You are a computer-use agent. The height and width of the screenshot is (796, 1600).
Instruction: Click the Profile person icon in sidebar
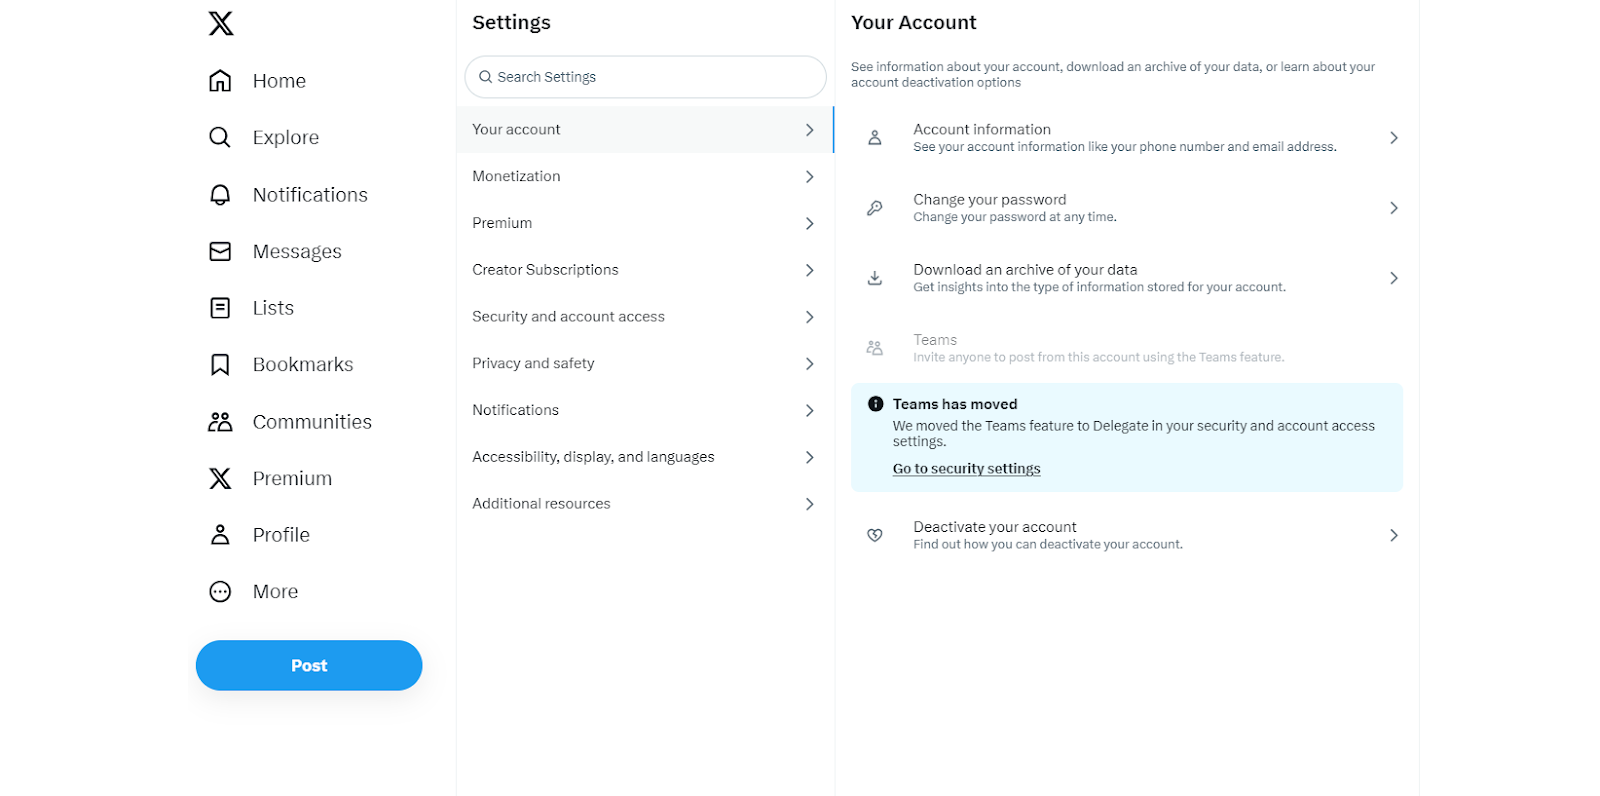(220, 535)
